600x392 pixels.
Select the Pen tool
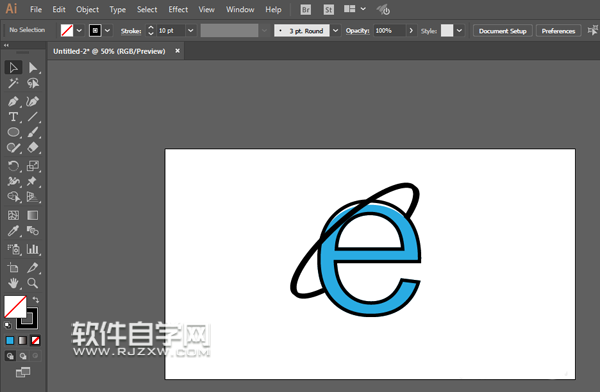[13, 101]
